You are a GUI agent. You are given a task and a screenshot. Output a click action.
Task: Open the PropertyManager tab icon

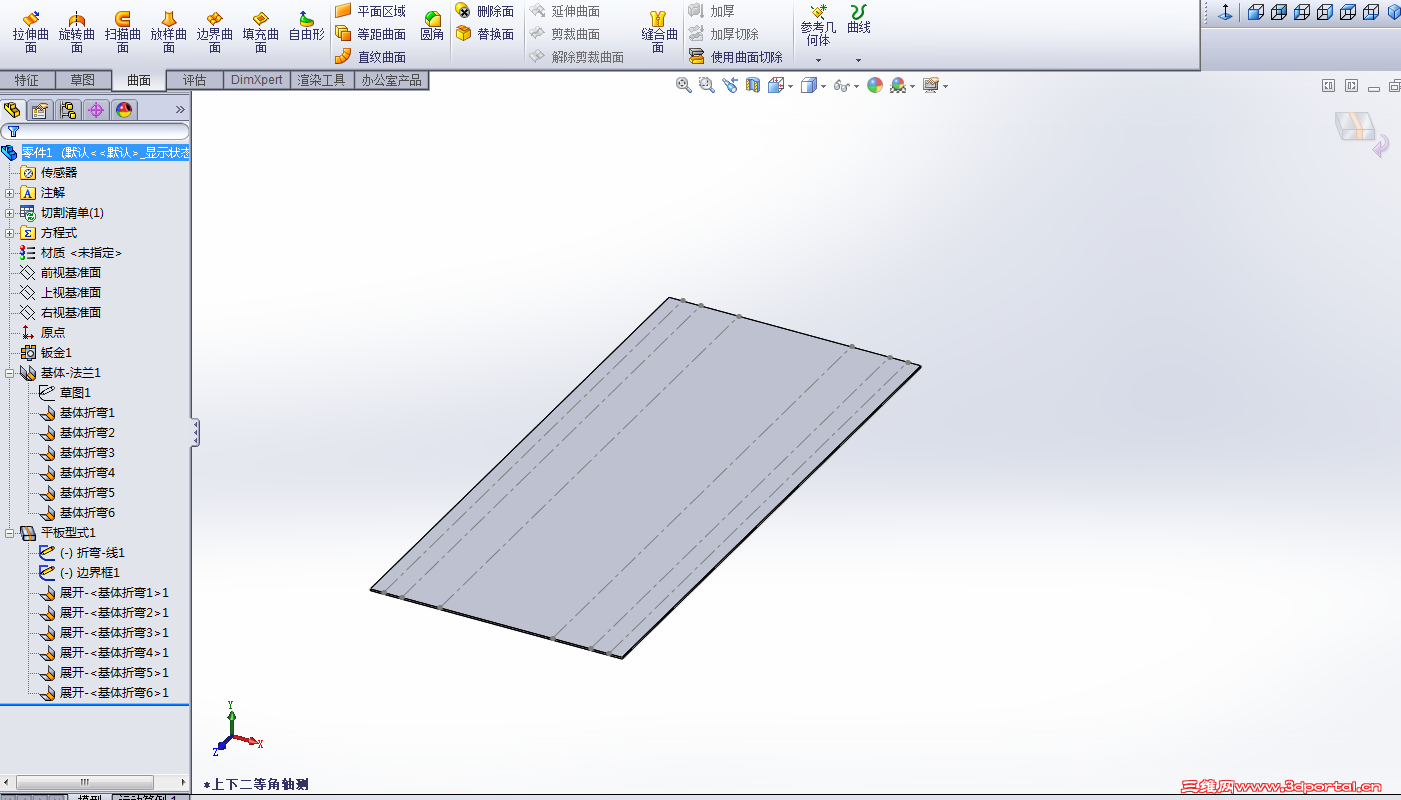[40, 110]
